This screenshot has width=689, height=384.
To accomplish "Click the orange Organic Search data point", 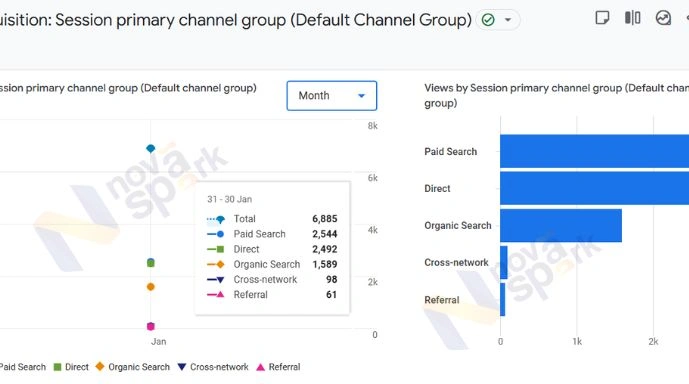I will click(151, 286).
